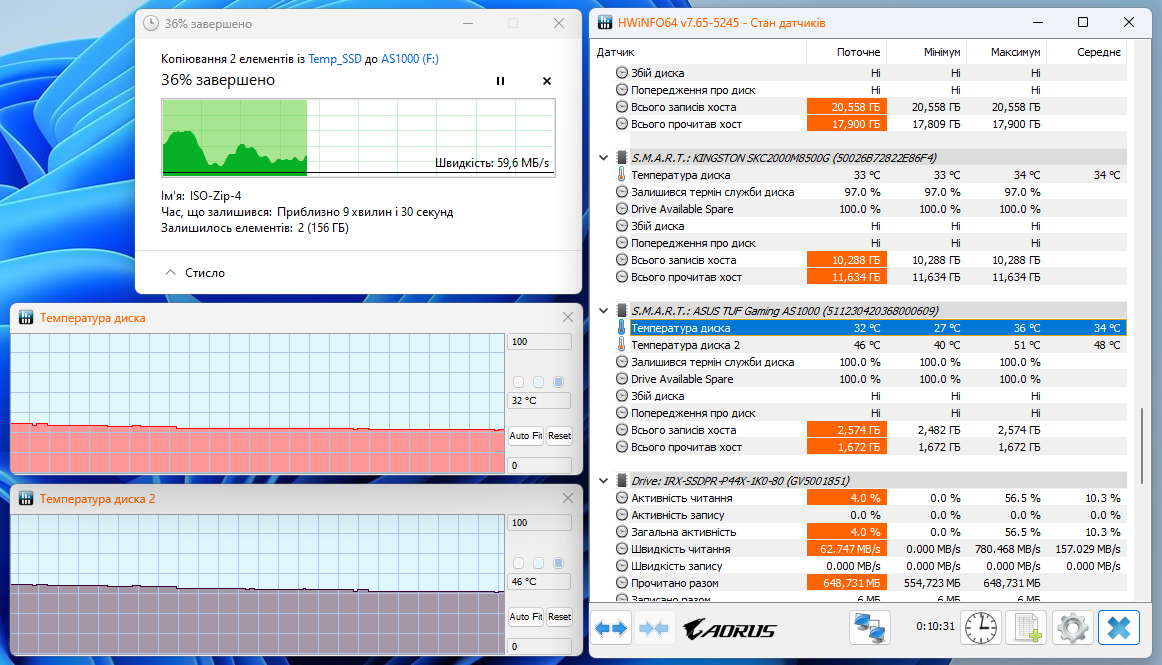
Task: Toggle first checkbox in Температура диска graph
Action: (519, 382)
